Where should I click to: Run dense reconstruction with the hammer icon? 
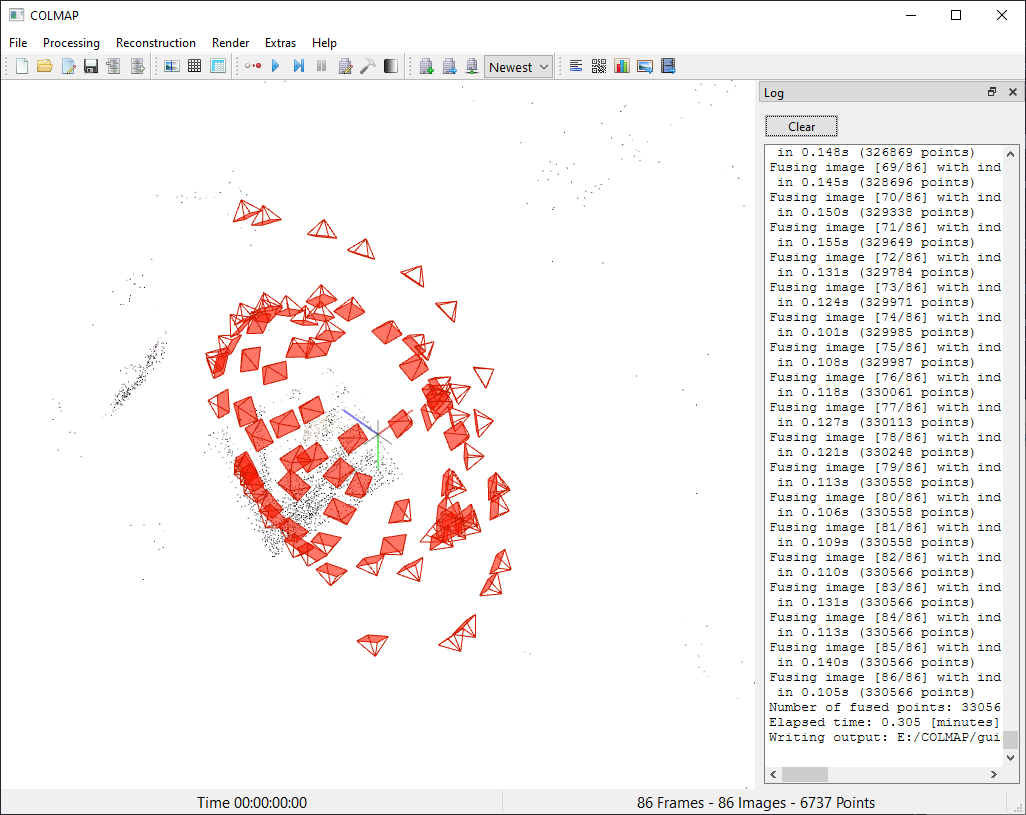pos(368,65)
